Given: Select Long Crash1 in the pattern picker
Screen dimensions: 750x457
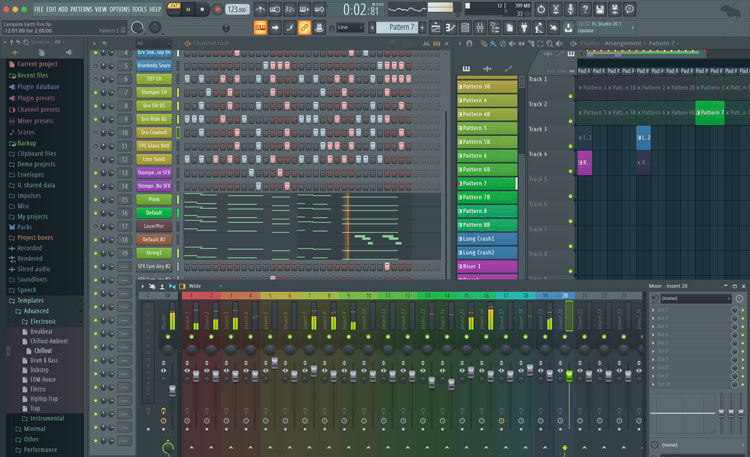Looking at the screenshot, I should pyautogui.click(x=487, y=239).
